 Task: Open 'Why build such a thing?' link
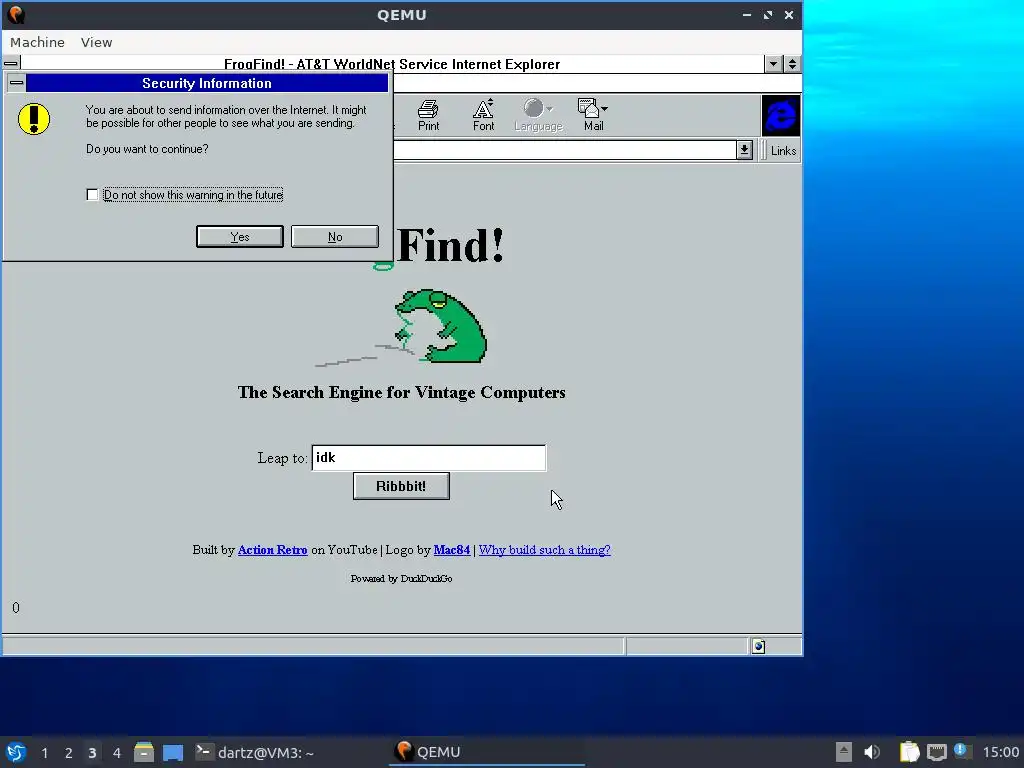[x=545, y=550]
